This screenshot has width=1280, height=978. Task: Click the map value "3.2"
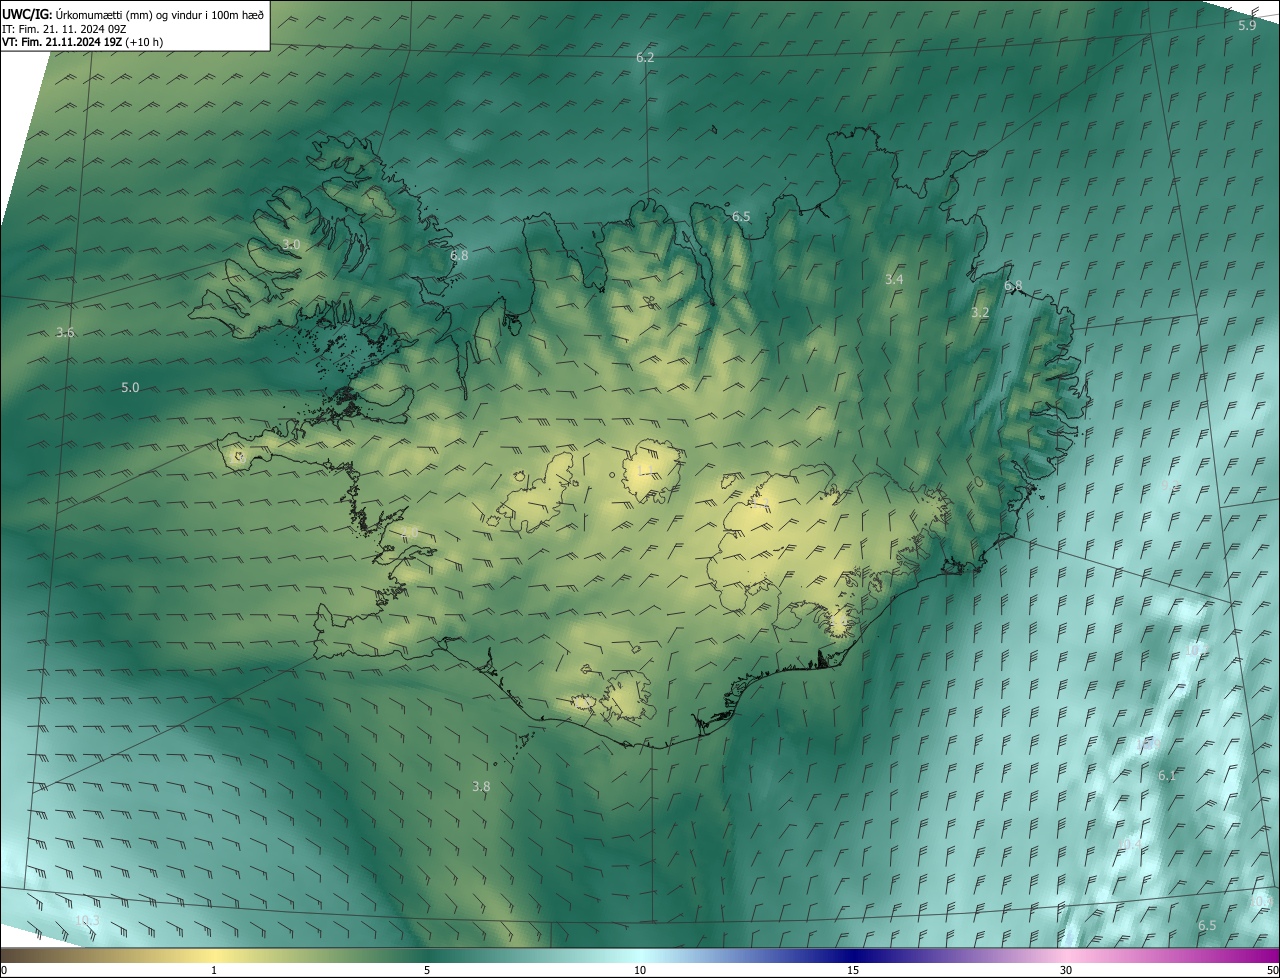(980, 312)
